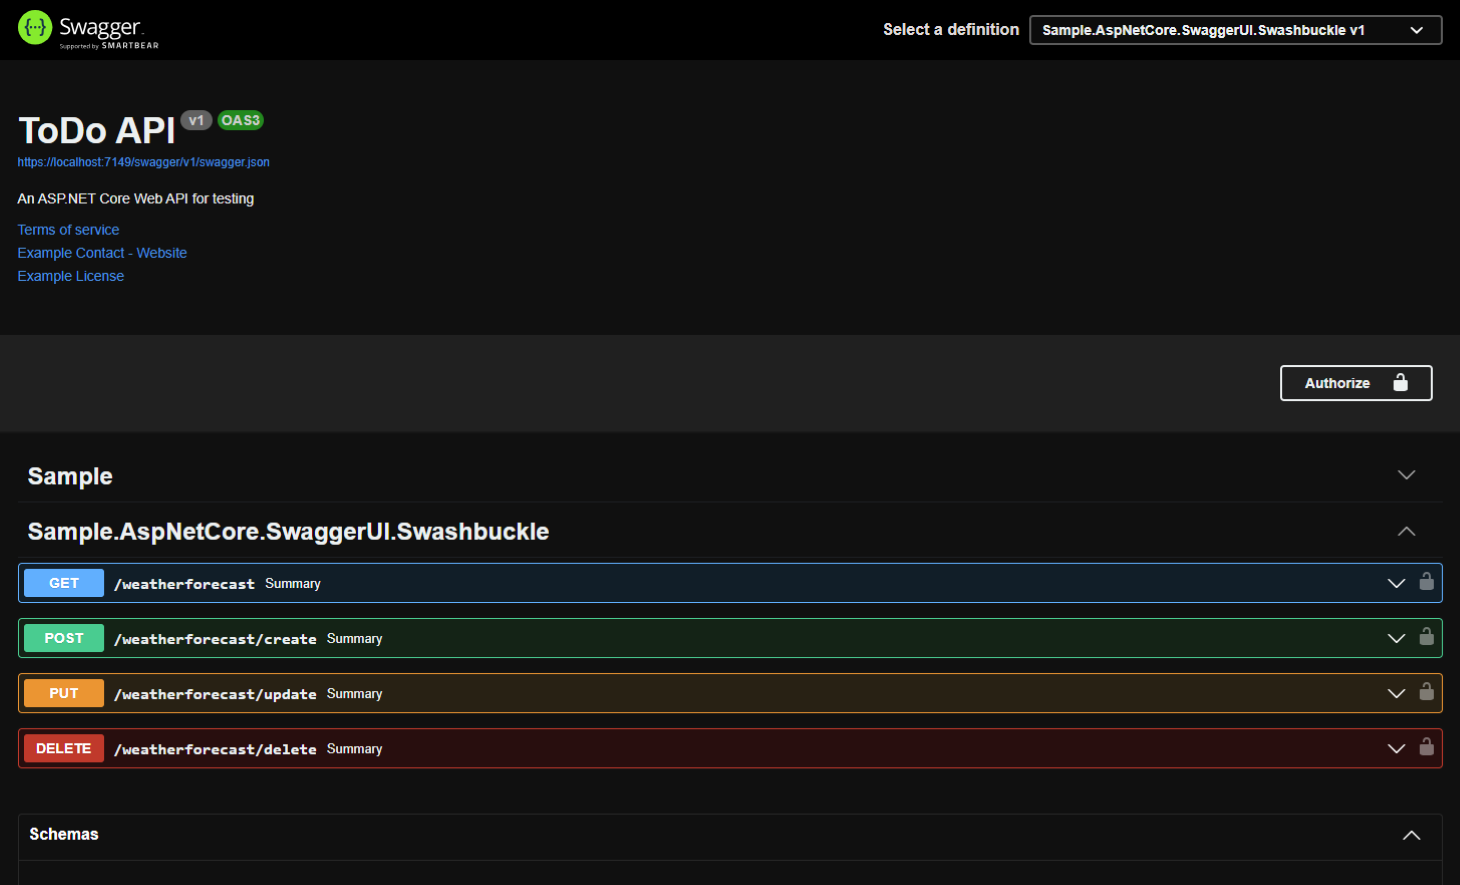Click the v1 version badge
Image resolution: width=1460 pixels, height=885 pixels.
[196, 120]
